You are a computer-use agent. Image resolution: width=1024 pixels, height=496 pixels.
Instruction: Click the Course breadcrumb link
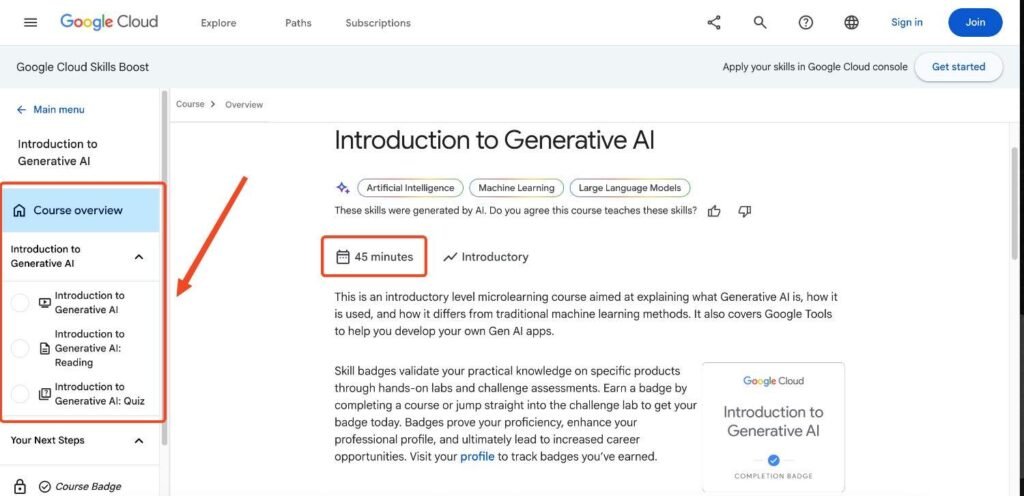click(190, 104)
